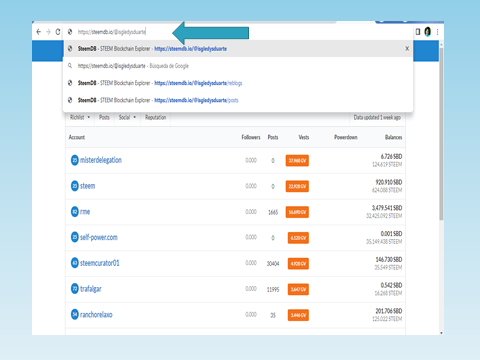Viewport: 480px width, 360px height.
Task: Click the magnifier icon of Google search suggestion
Action: pyautogui.click(x=70, y=66)
